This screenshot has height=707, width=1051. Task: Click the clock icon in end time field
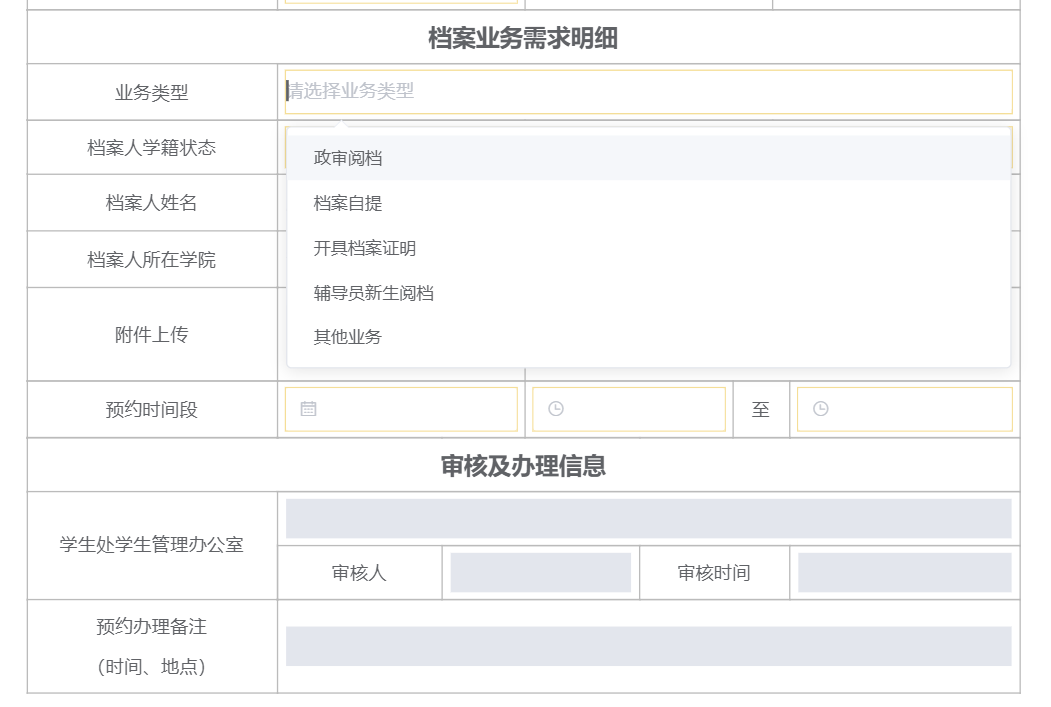tap(821, 409)
